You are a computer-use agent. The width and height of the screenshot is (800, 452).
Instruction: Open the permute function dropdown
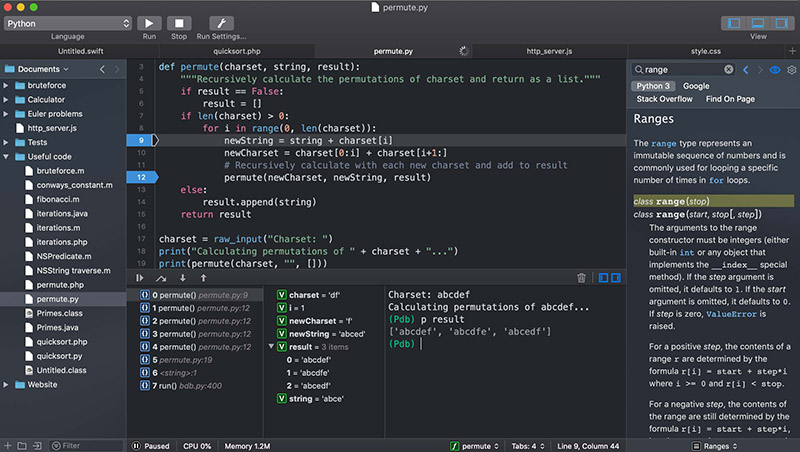(474, 446)
